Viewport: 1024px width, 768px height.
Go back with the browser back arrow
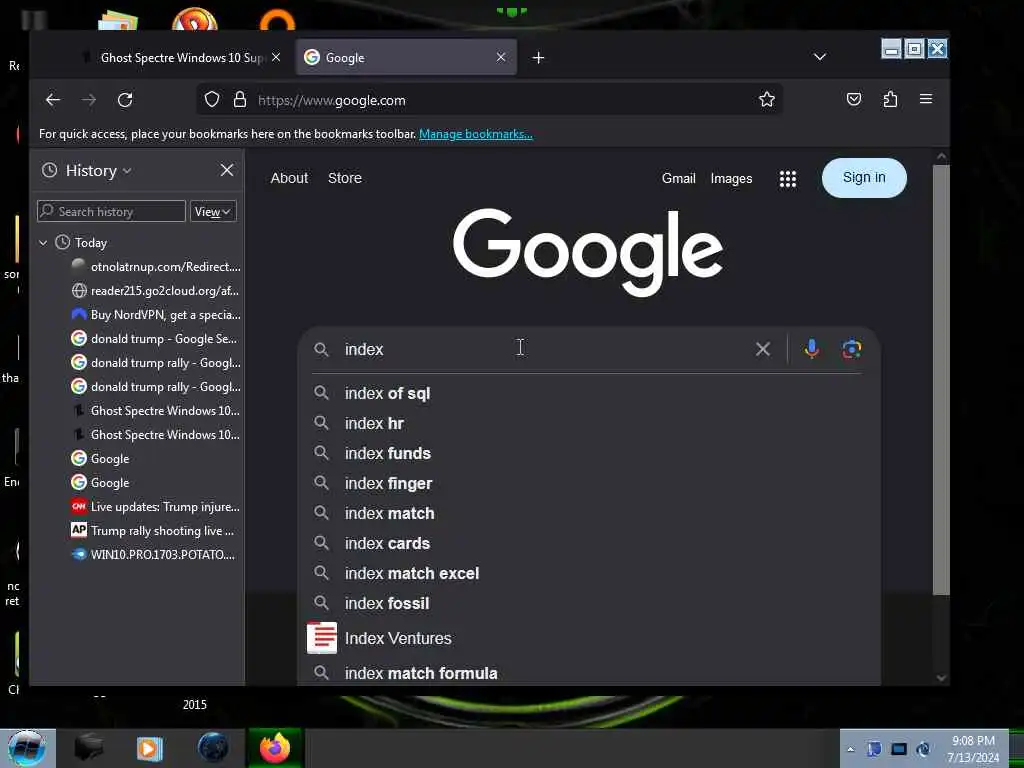point(53,100)
